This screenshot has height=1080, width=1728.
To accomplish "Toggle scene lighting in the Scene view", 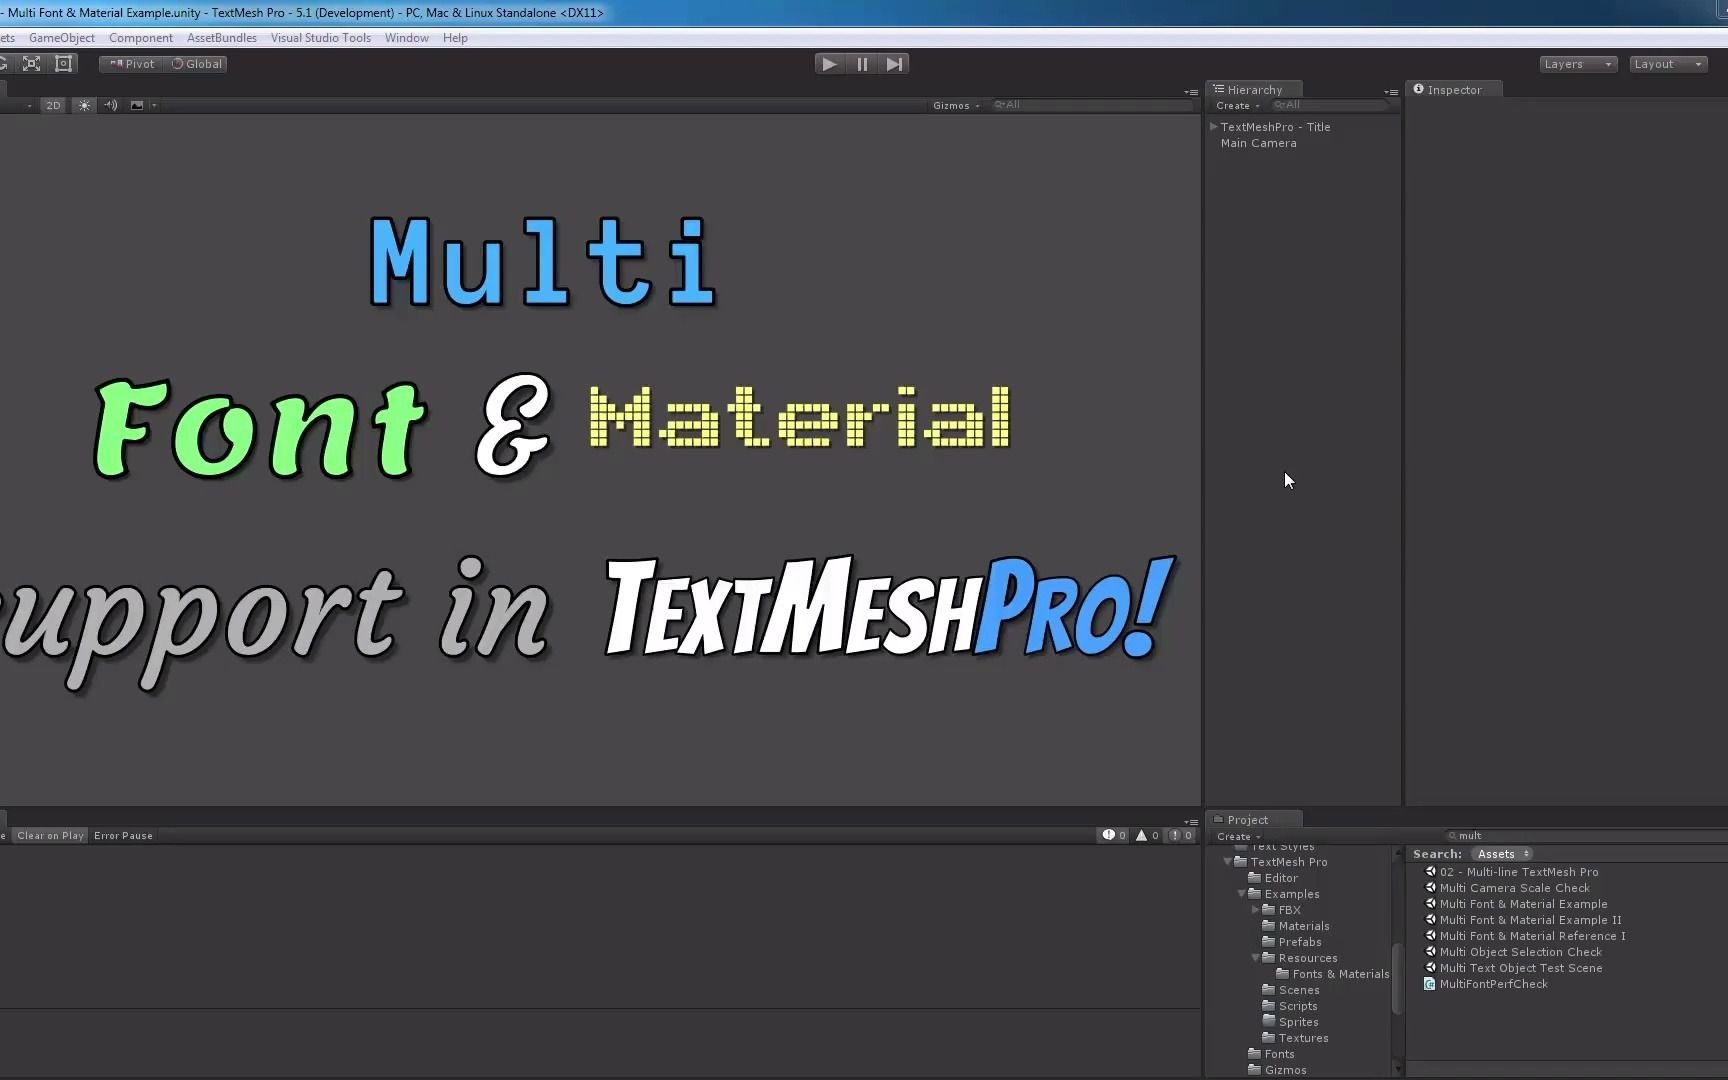I will [x=84, y=105].
